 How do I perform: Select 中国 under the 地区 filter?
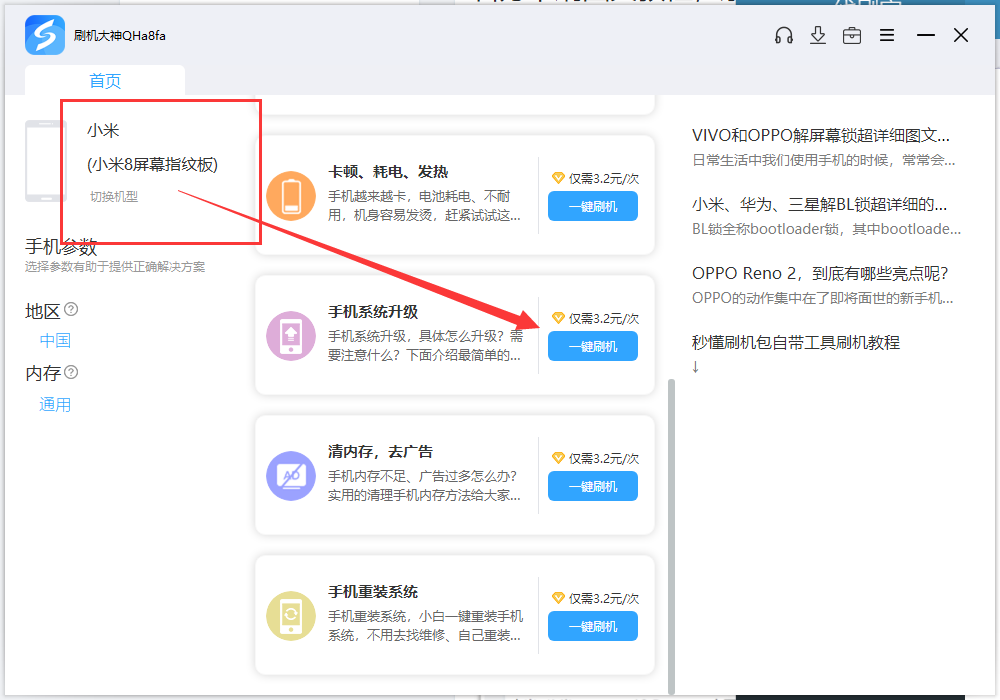(54, 339)
